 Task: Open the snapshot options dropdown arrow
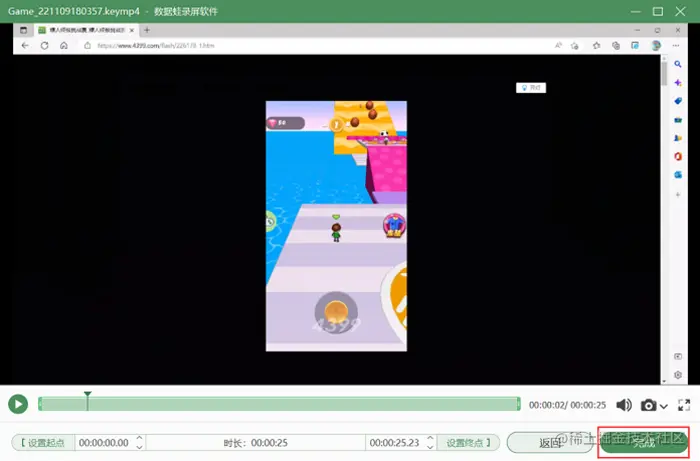pyautogui.click(x=664, y=406)
